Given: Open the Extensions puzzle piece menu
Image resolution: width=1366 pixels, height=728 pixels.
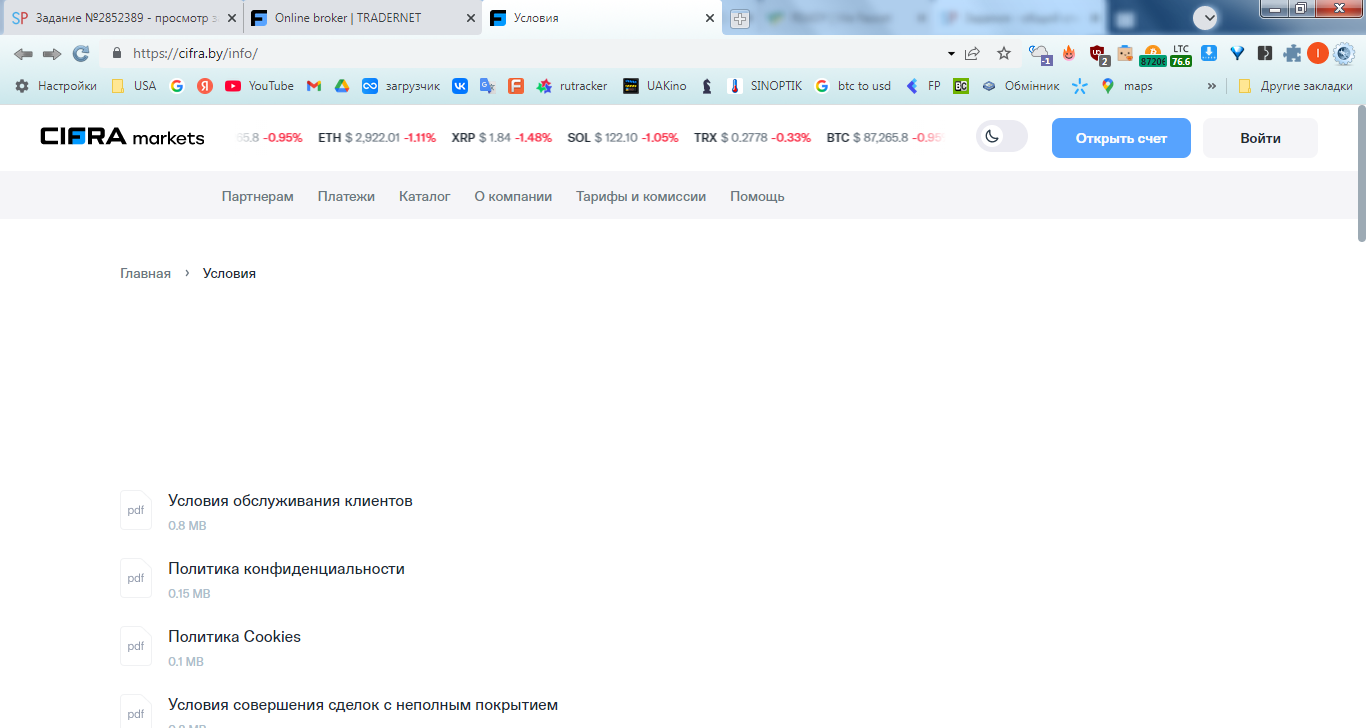Looking at the screenshot, I should [x=1293, y=53].
